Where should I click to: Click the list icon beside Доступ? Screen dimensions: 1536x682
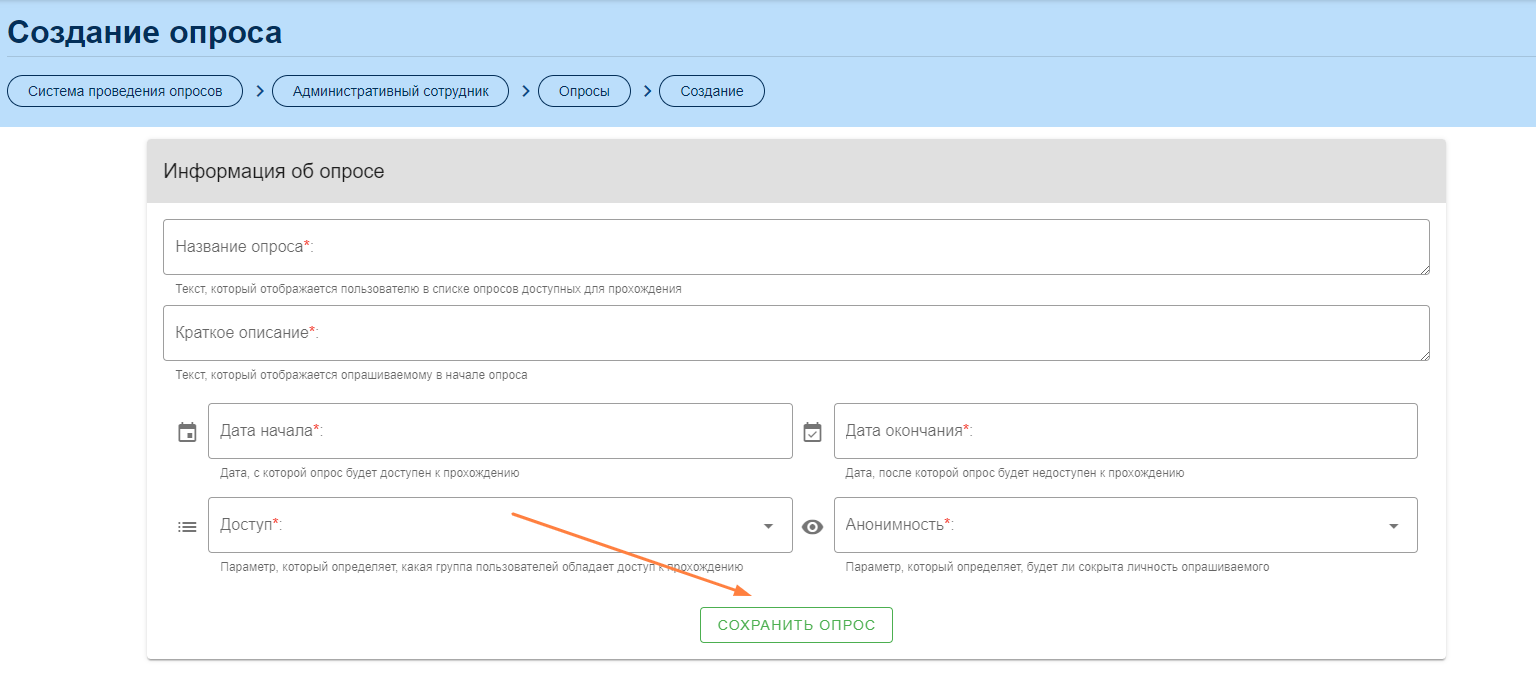[187, 526]
